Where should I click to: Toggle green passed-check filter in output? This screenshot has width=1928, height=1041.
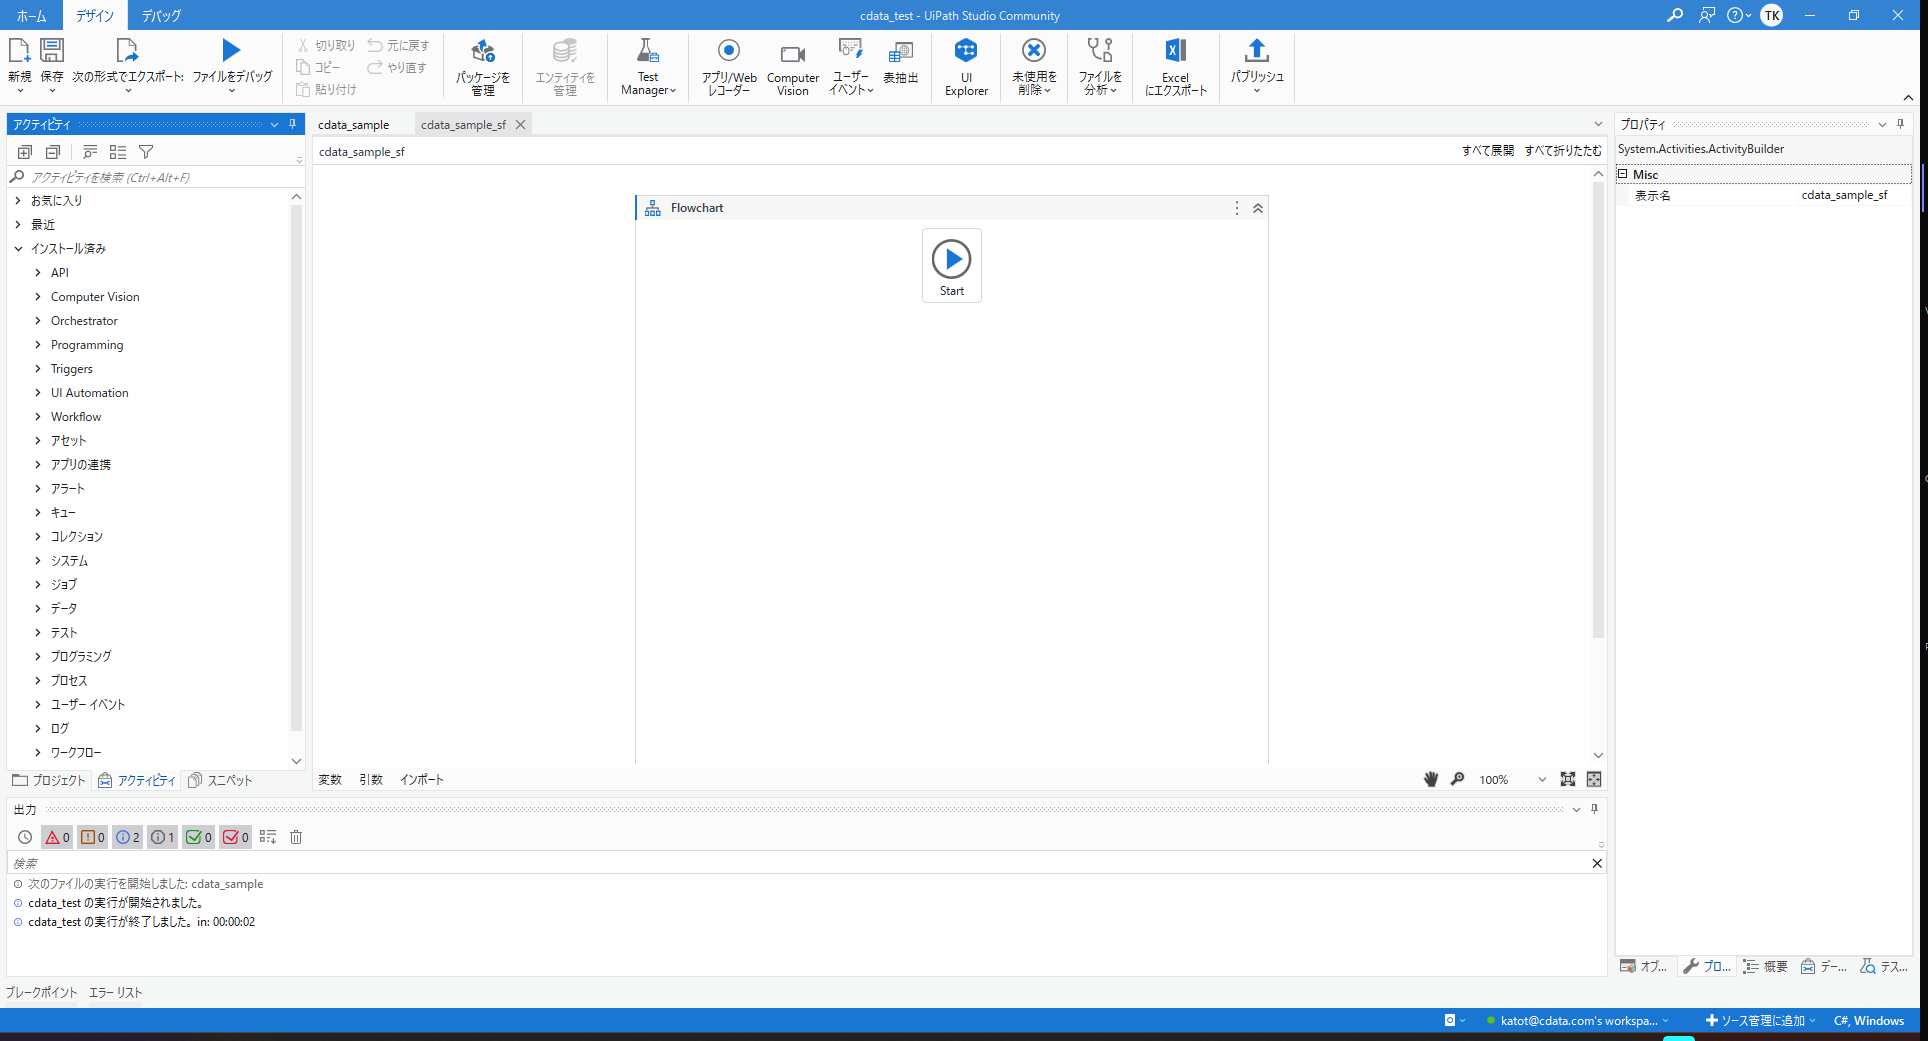[199, 837]
